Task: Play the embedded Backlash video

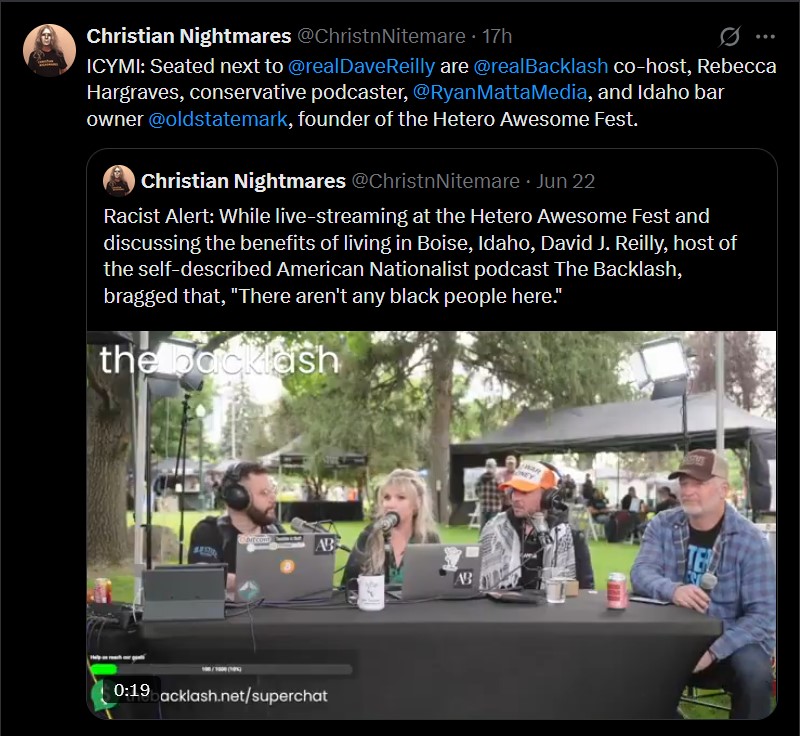Action: (x=432, y=525)
